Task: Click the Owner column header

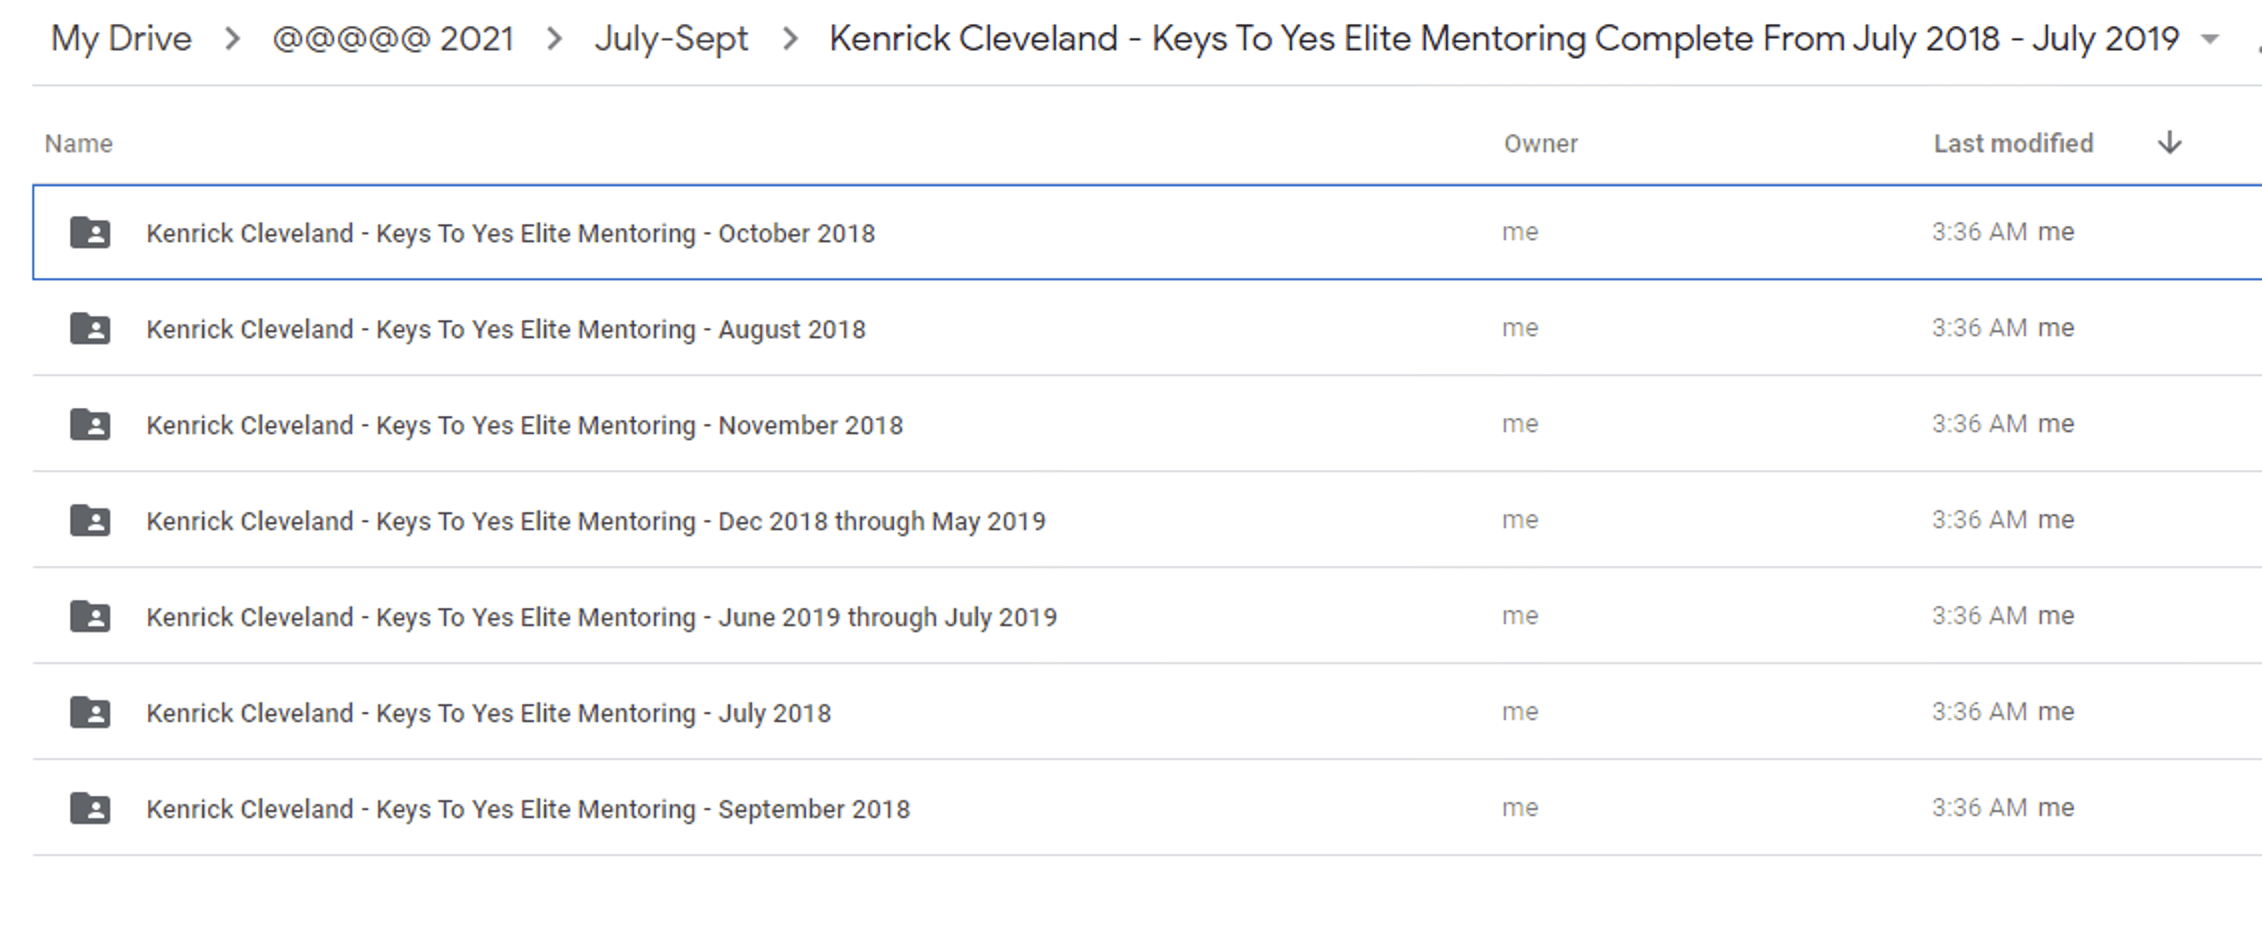Action: [x=1541, y=144]
